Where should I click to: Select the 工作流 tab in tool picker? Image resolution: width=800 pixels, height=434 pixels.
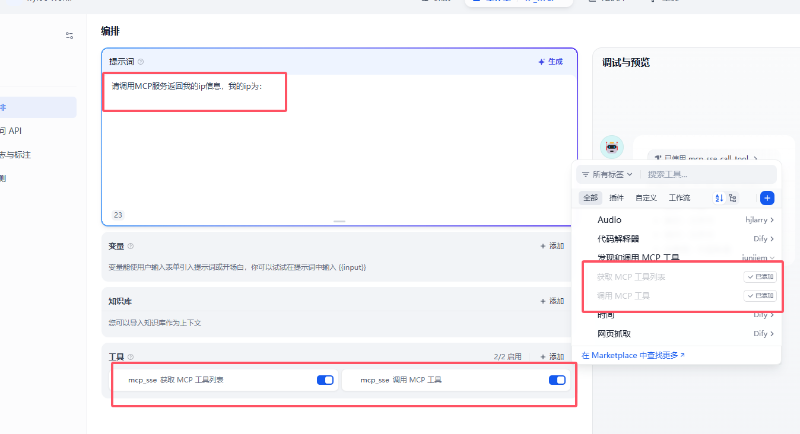pos(679,198)
